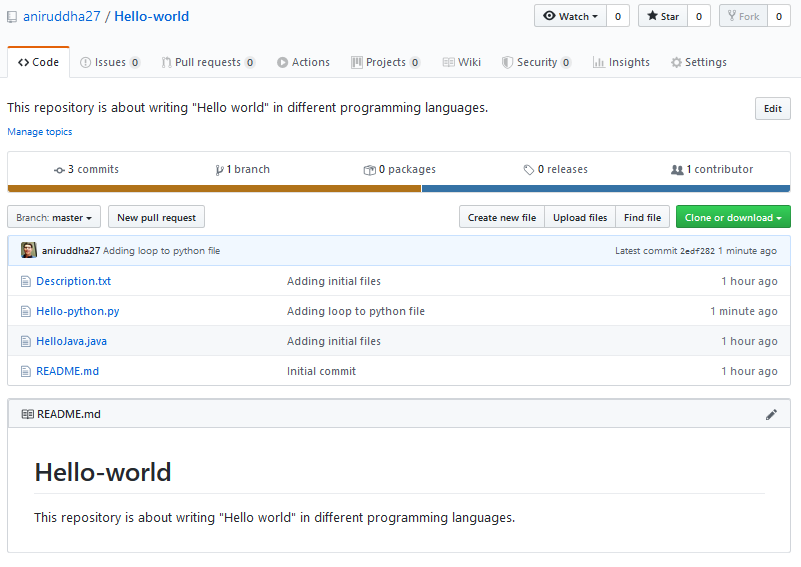Expand the Branch: master selector
This screenshot has height=567, width=801.
(x=54, y=217)
